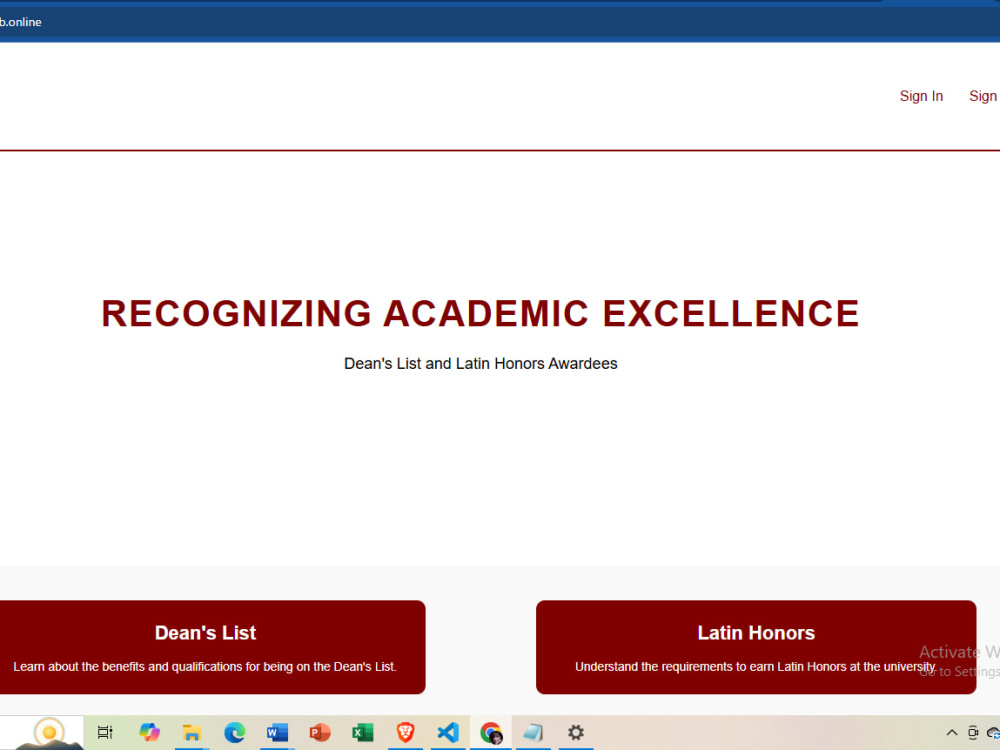Open PowerPoint from the taskbar

point(320,732)
